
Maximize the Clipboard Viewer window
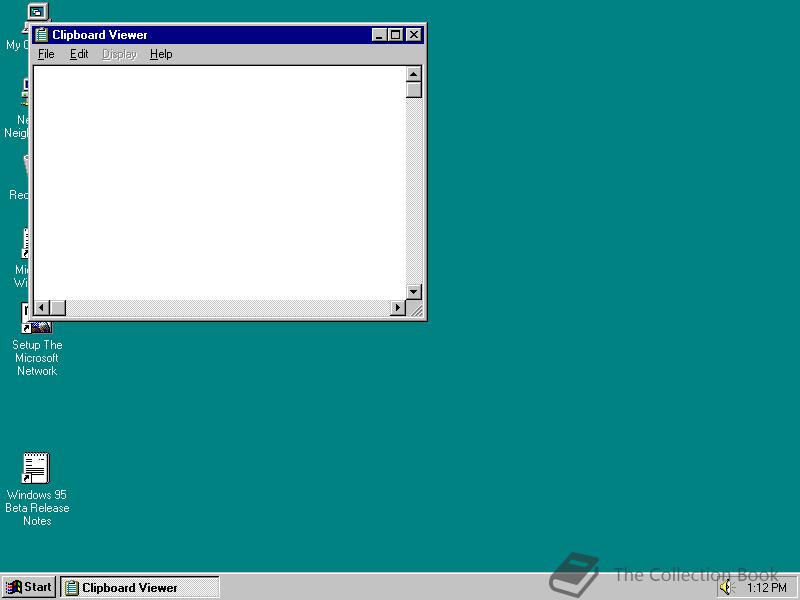(395, 35)
